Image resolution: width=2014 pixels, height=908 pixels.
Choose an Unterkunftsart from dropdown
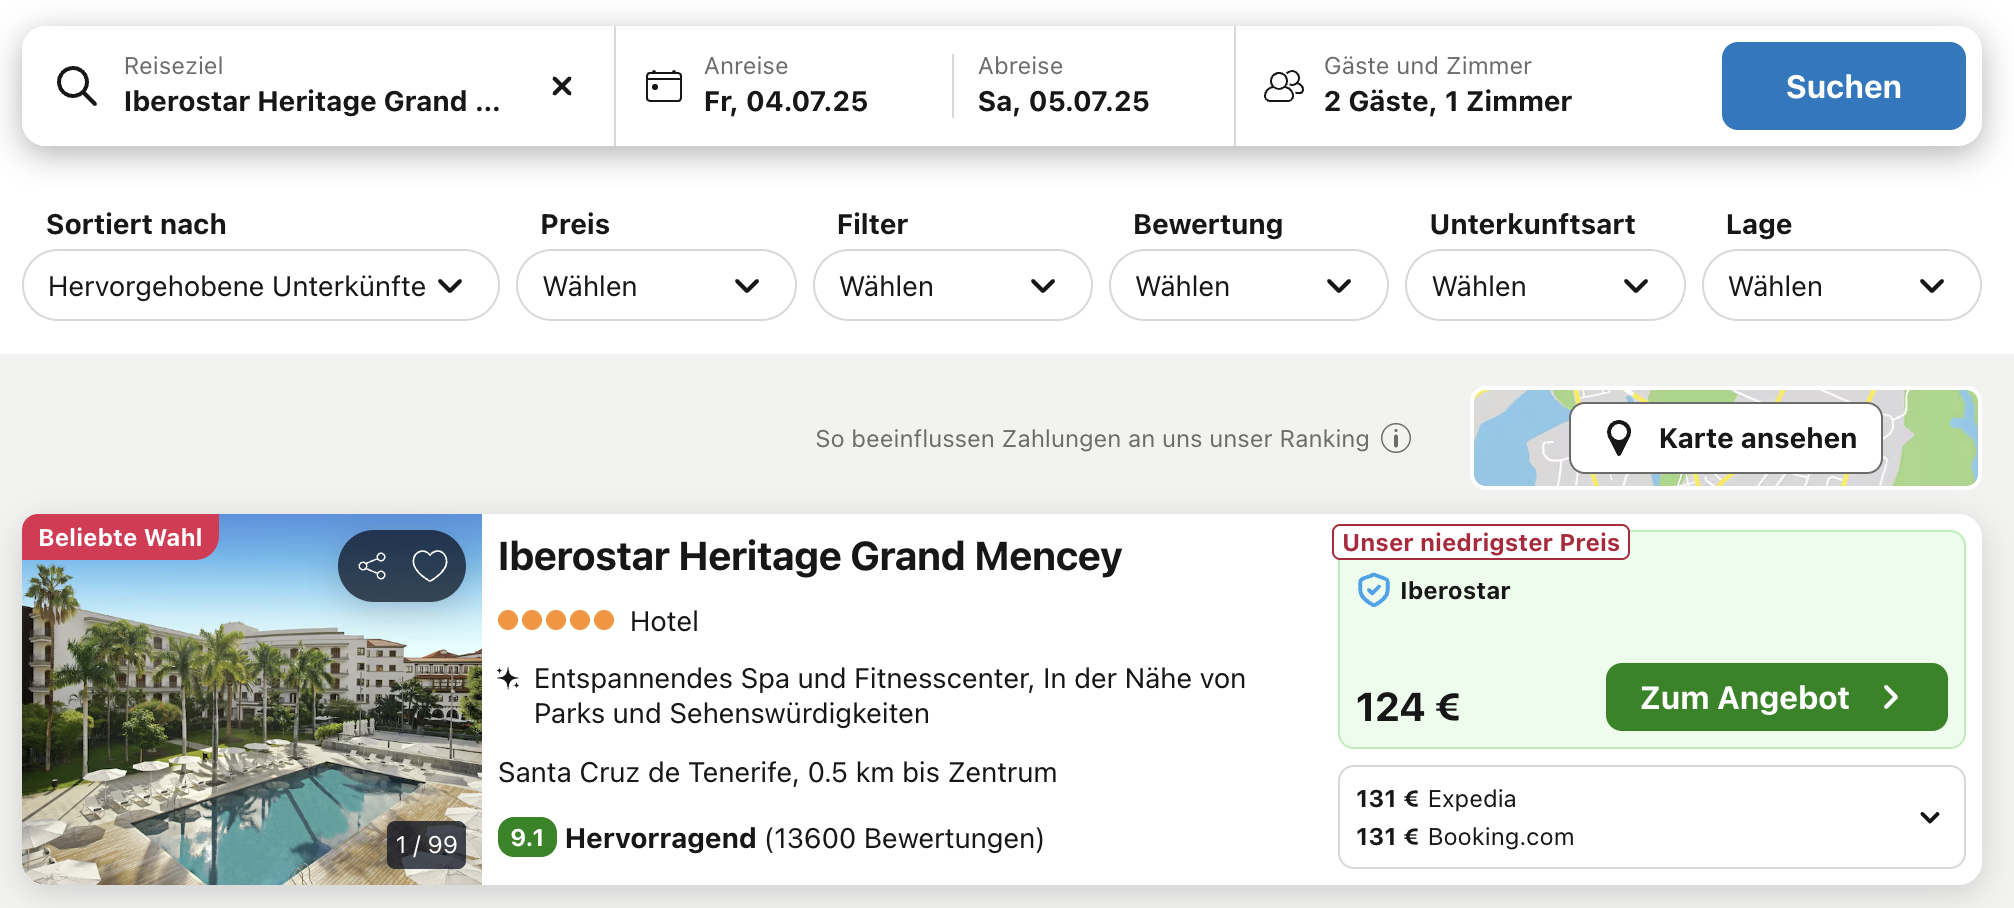1544,285
